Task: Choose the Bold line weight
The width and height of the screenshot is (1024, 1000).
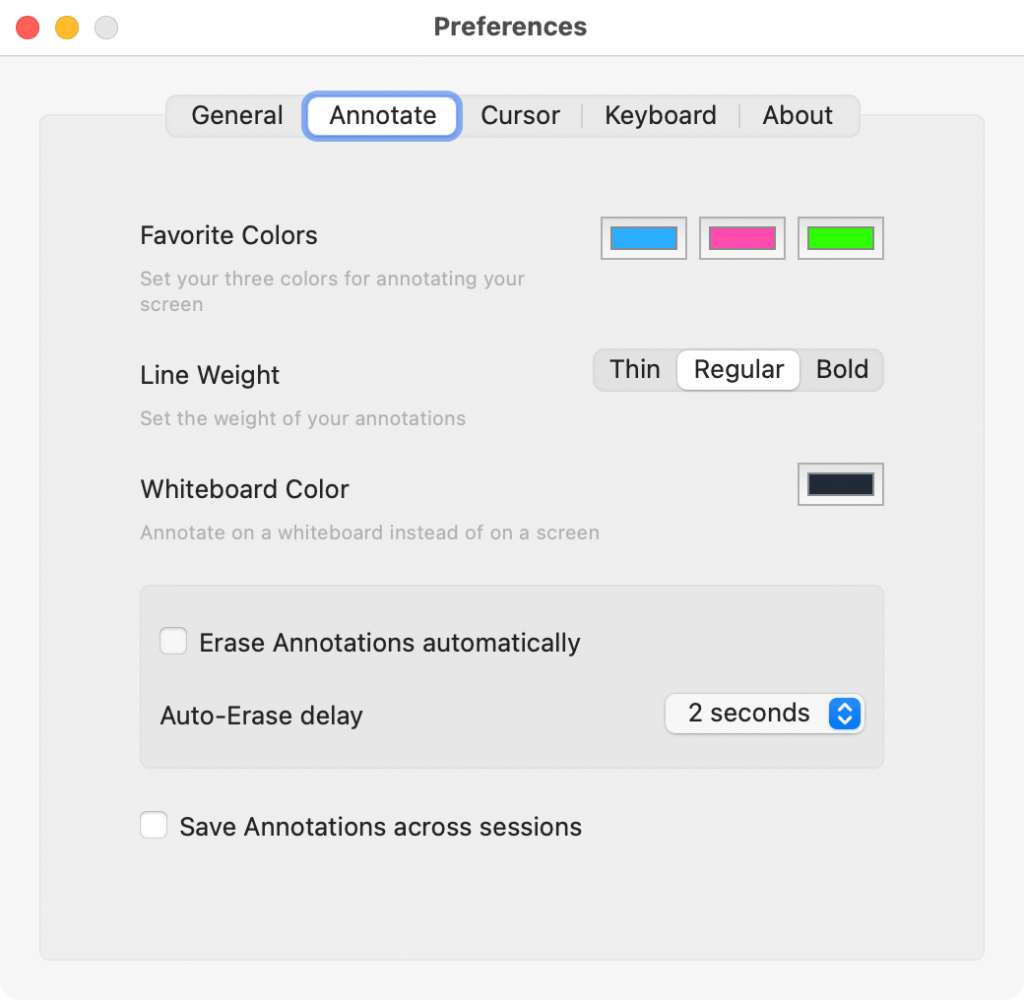Action: [x=842, y=369]
